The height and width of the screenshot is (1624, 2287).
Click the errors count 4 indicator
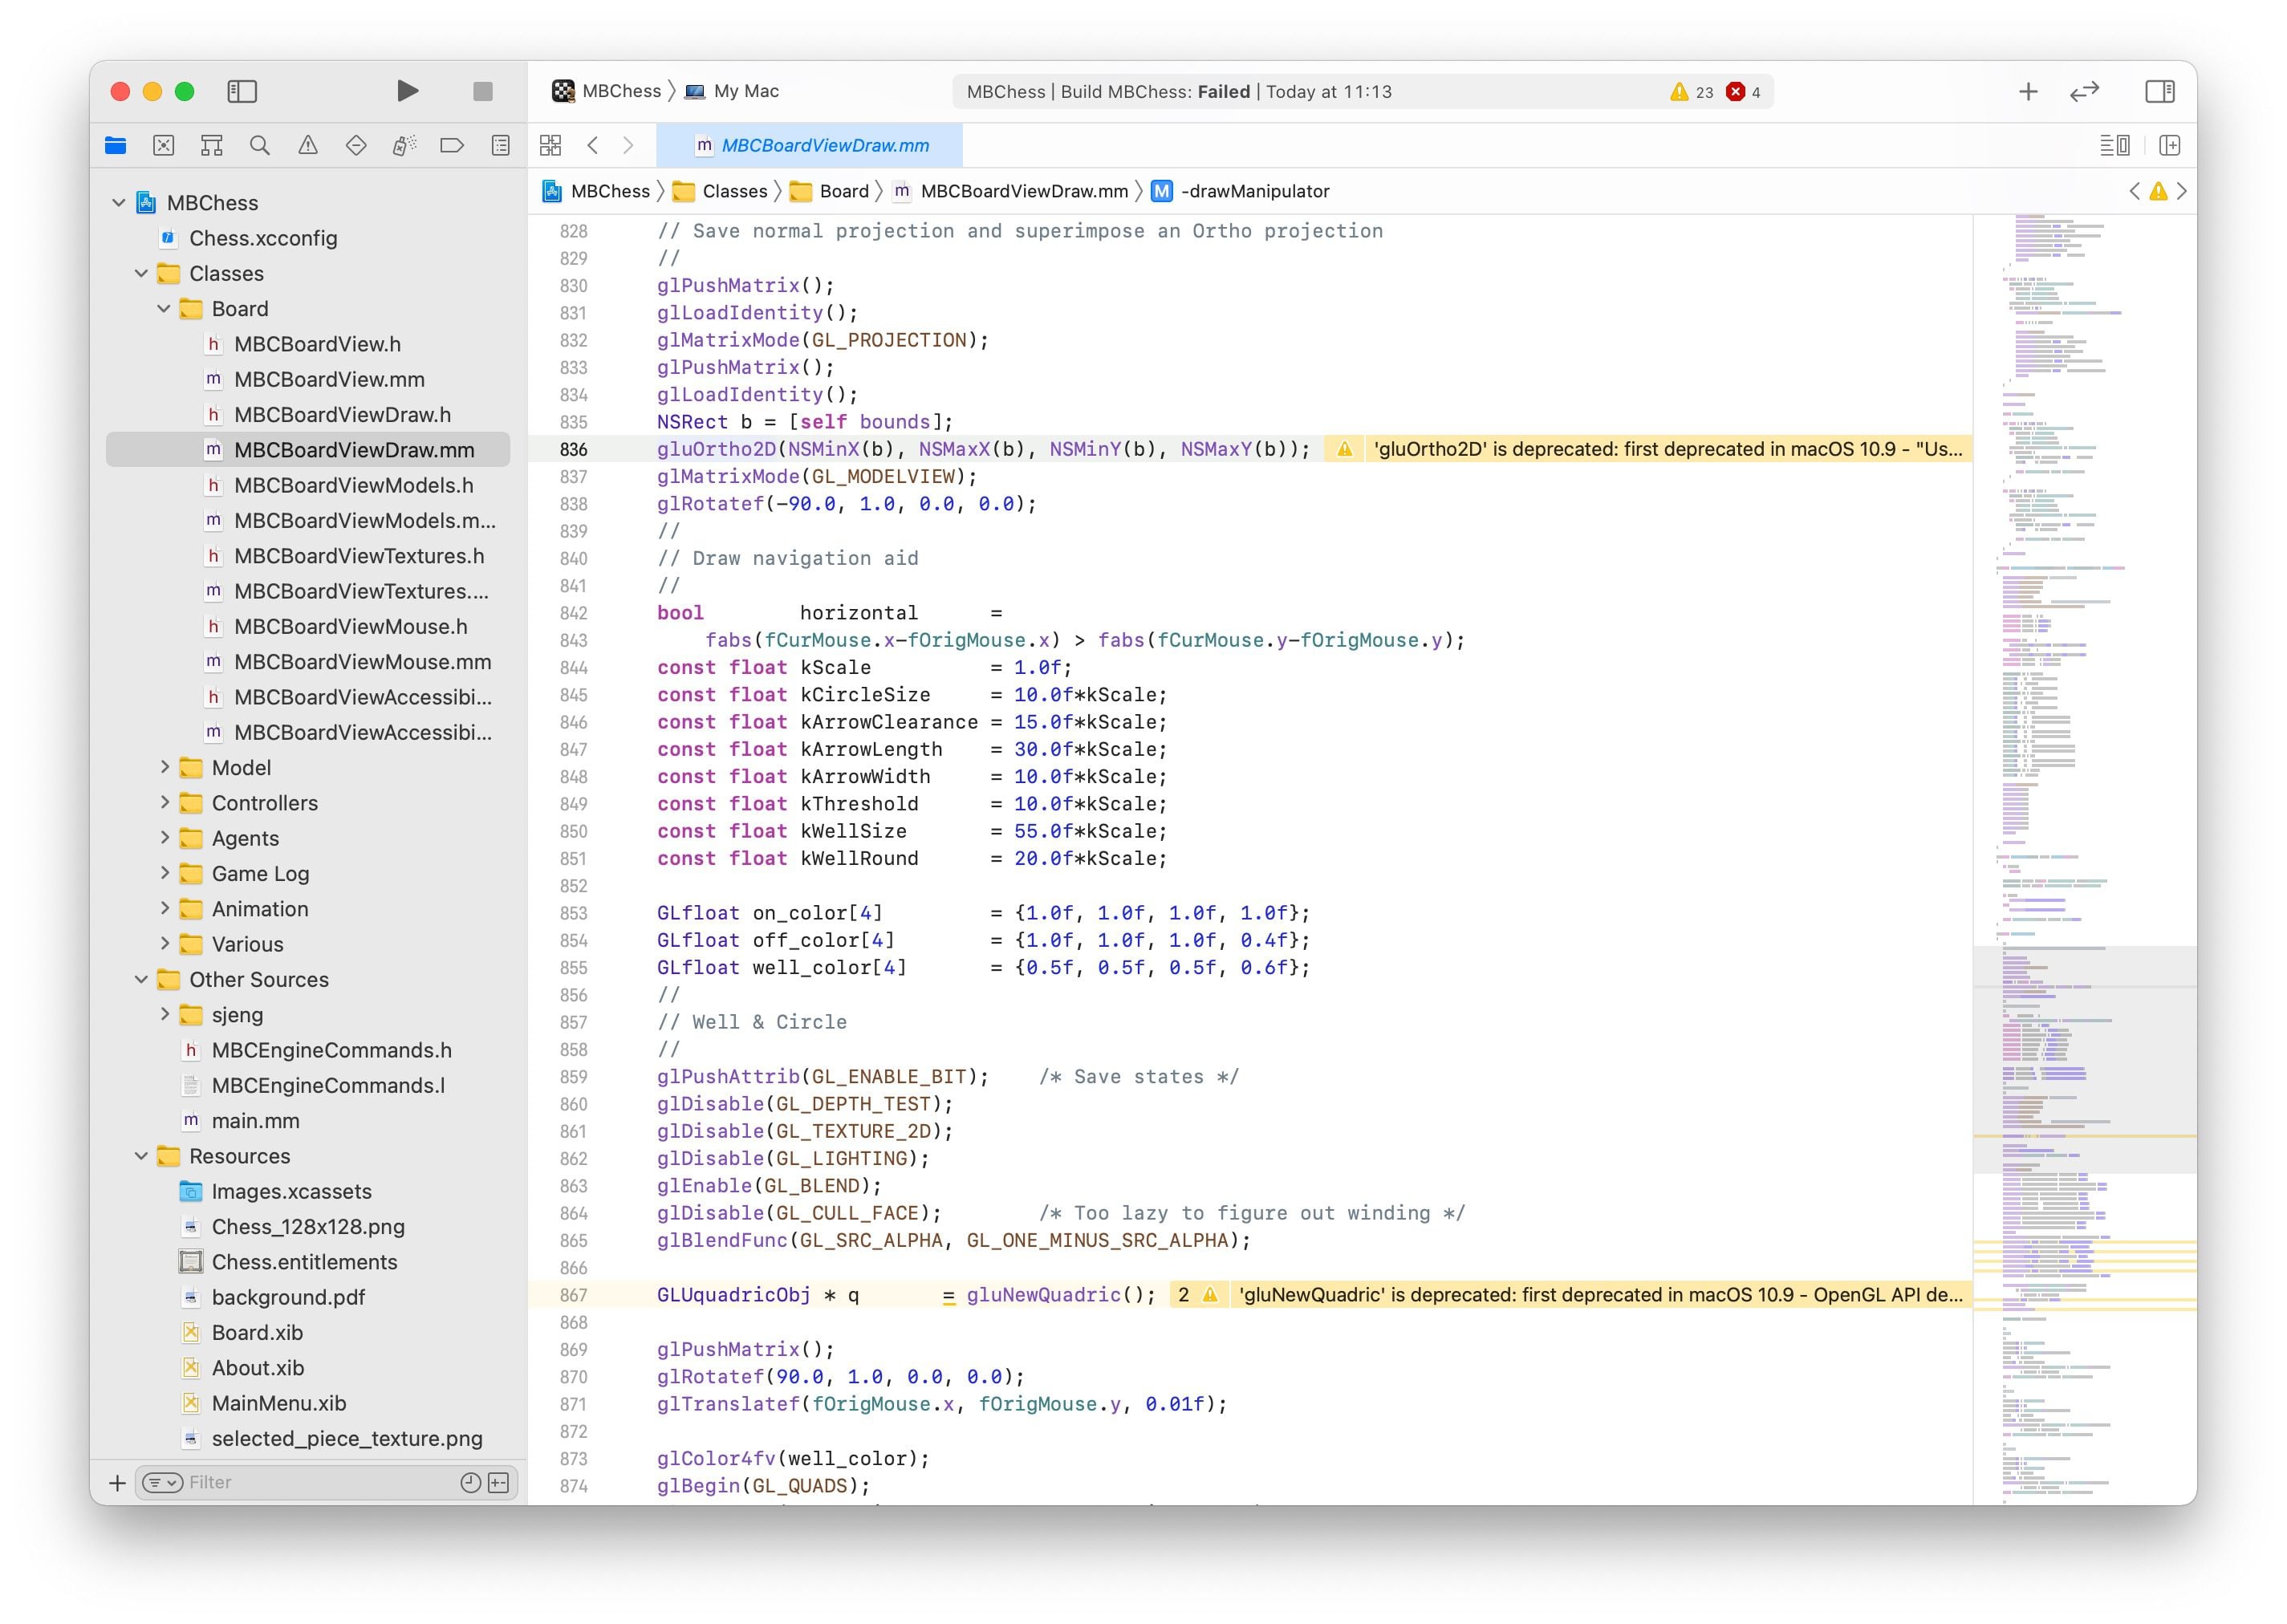point(1744,92)
